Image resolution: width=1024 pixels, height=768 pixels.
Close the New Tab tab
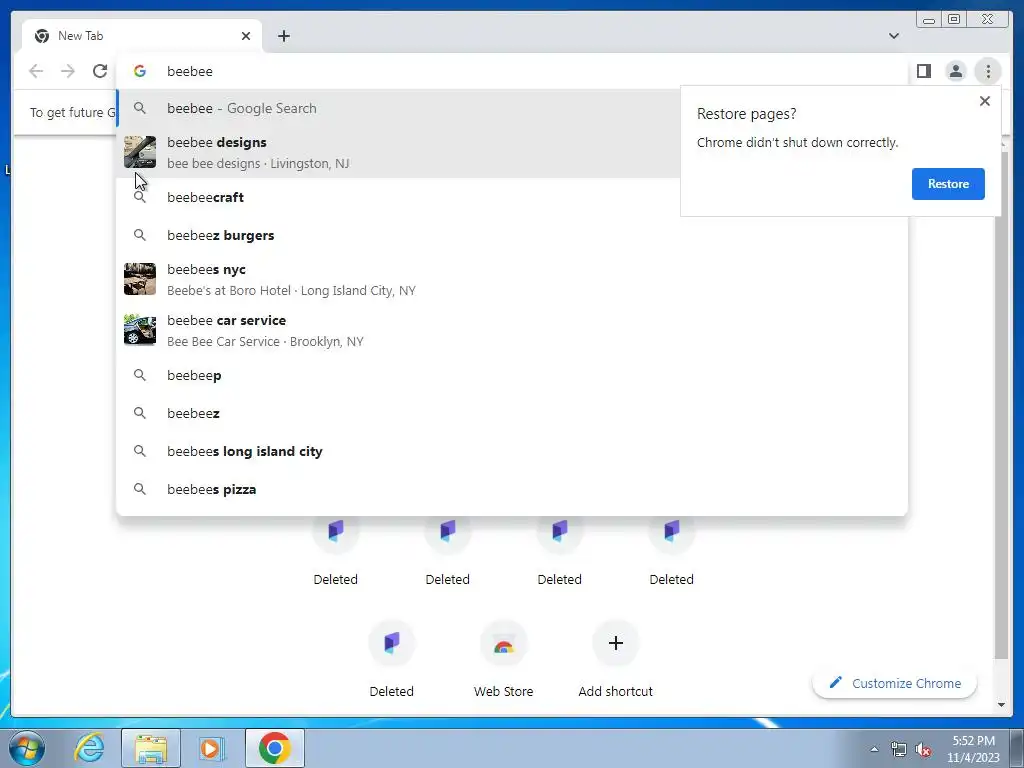pyautogui.click(x=246, y=36)
